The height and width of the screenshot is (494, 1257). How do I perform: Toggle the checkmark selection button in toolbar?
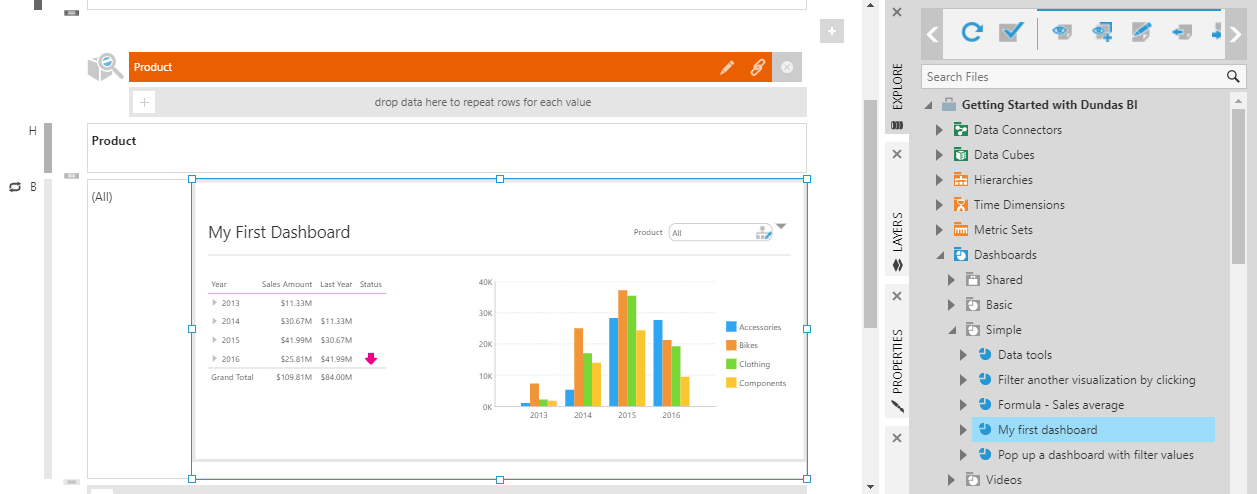click(1012, 33)
